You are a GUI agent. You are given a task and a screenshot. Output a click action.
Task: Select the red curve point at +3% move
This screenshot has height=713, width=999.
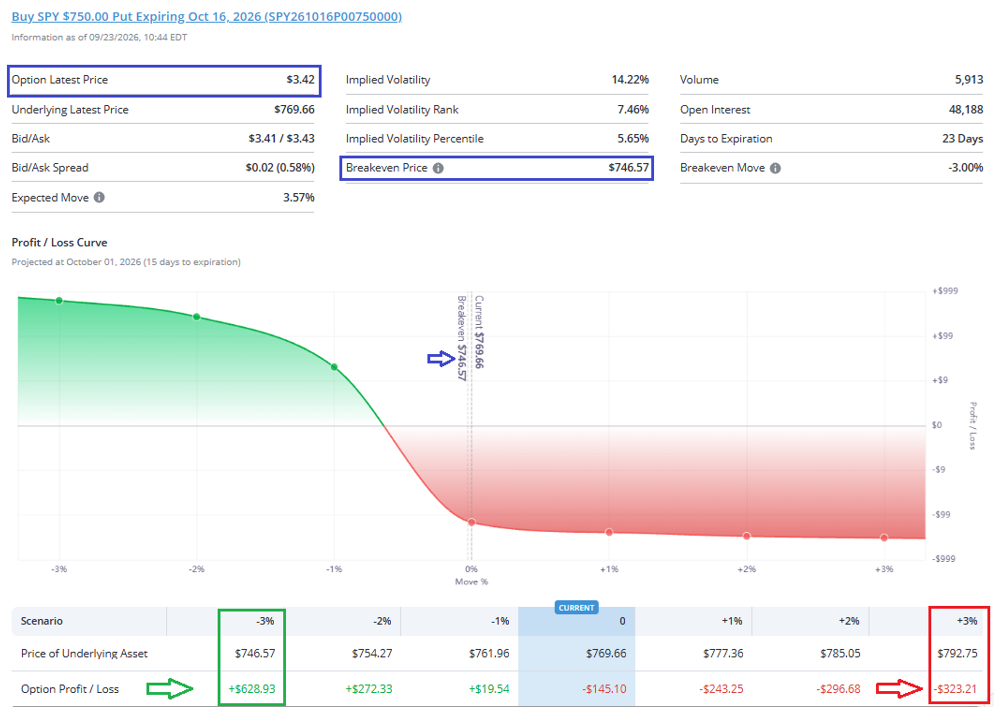pyautogui.click(x=884, y=538)
